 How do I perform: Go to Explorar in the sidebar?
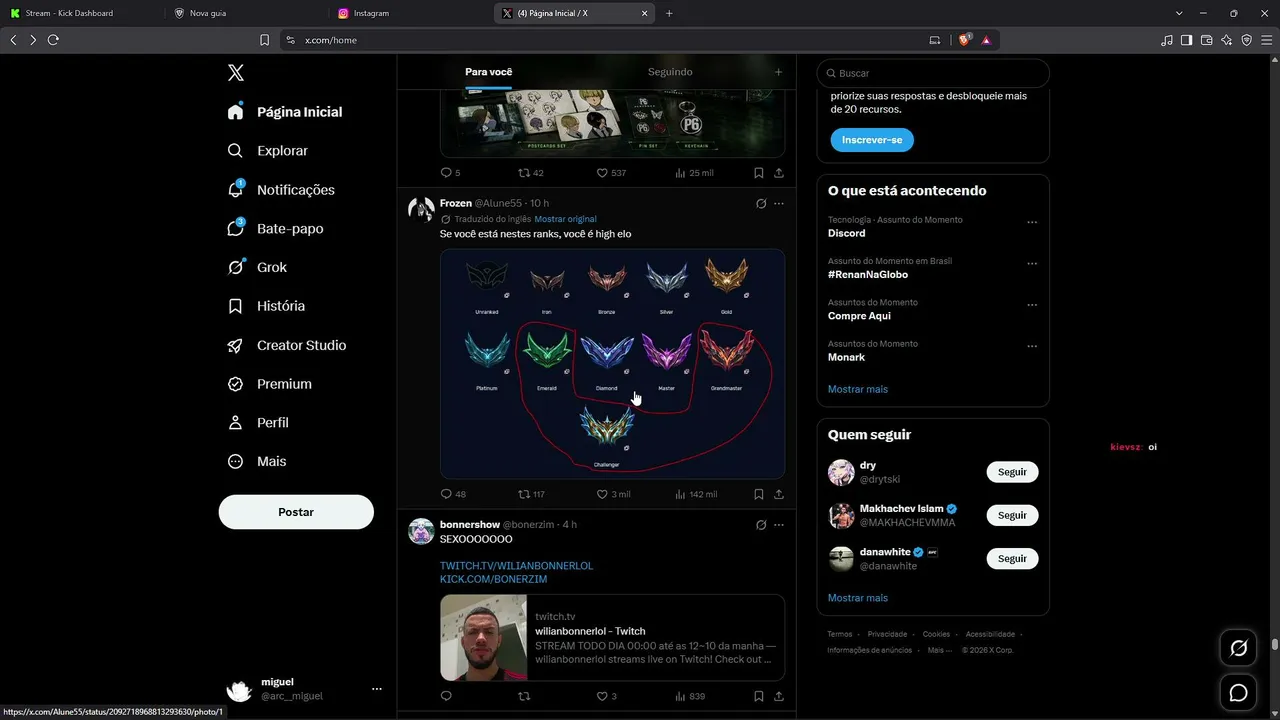[268, 151]
